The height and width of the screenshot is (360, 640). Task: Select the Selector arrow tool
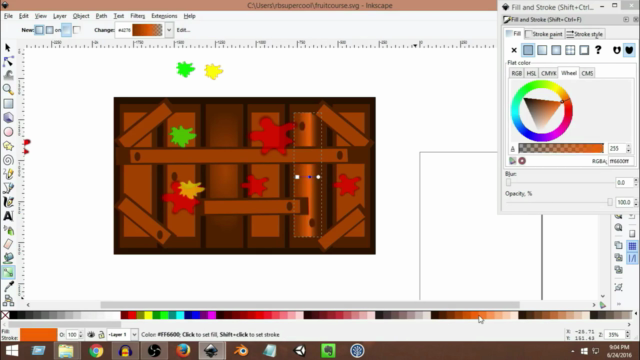click(x=8, y=48)
